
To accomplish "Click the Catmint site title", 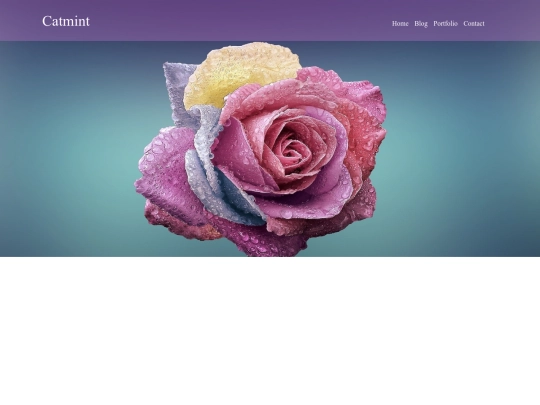I will click(66, 21).
